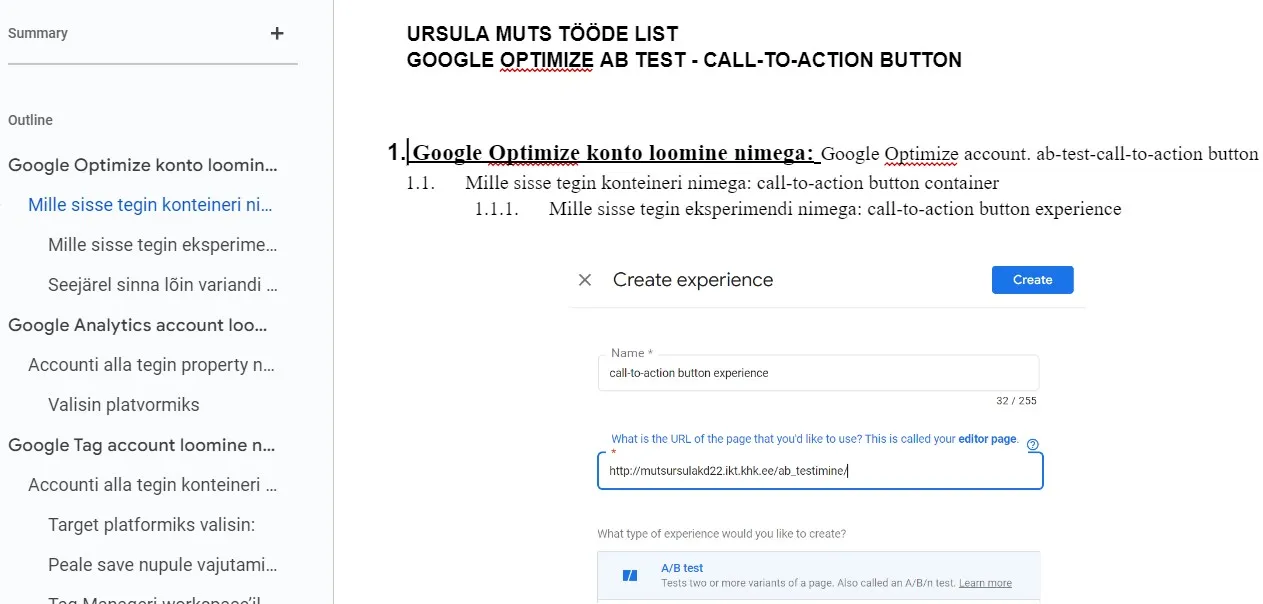Go to 'Google Tag account loomine n…' heading
This screenshot has height=604, width=1263.
[142, 445]
